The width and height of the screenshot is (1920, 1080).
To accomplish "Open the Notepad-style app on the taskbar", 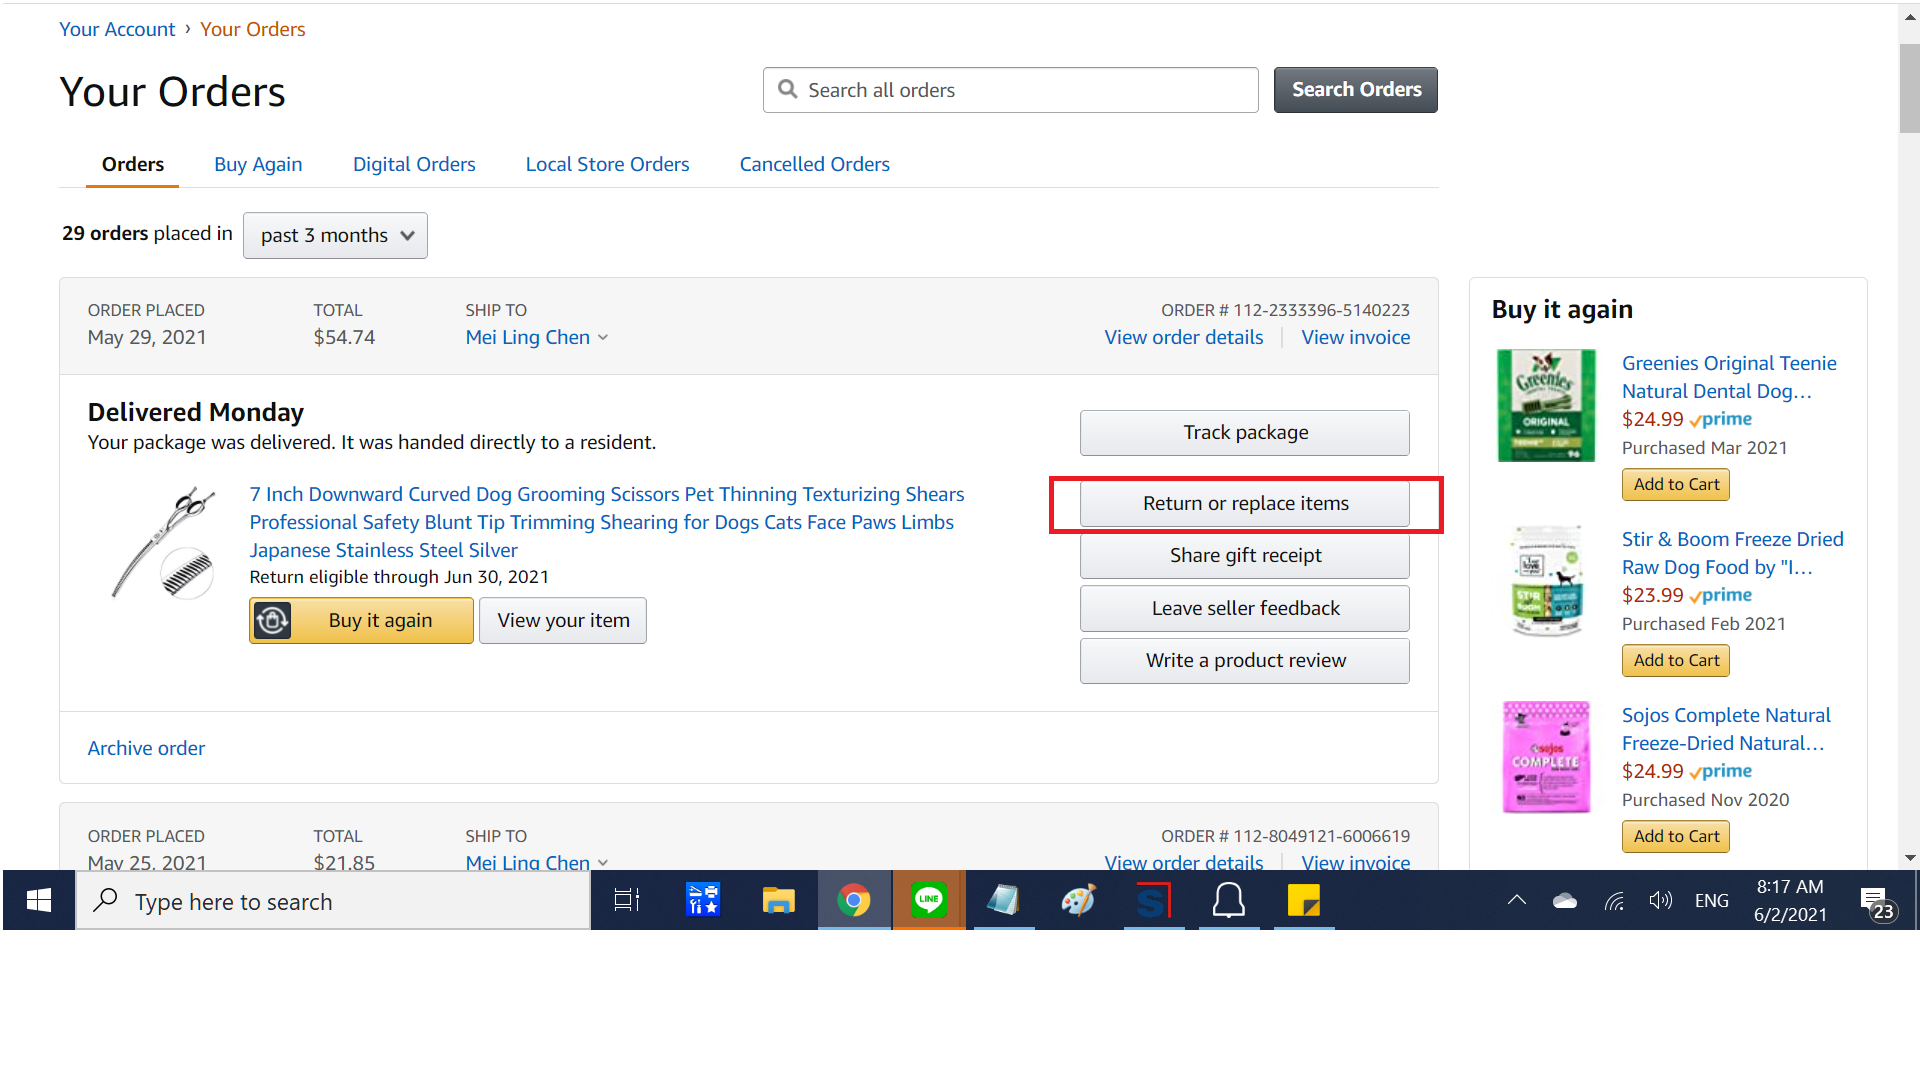I will tap(1003, 901).
